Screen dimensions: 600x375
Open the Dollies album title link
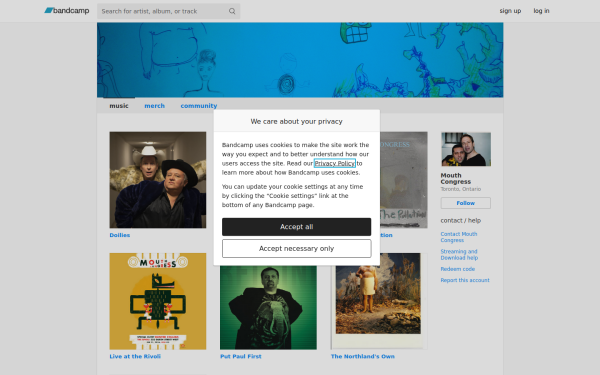click(x=120, y=235)
